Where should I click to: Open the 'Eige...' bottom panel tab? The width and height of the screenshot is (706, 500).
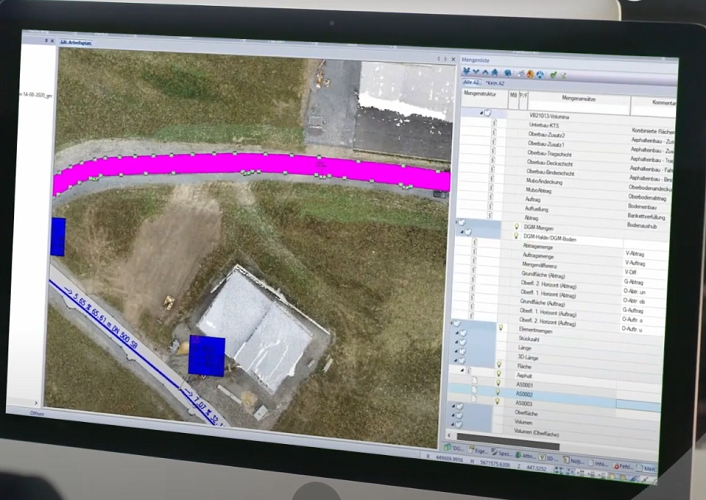[478, 450]
